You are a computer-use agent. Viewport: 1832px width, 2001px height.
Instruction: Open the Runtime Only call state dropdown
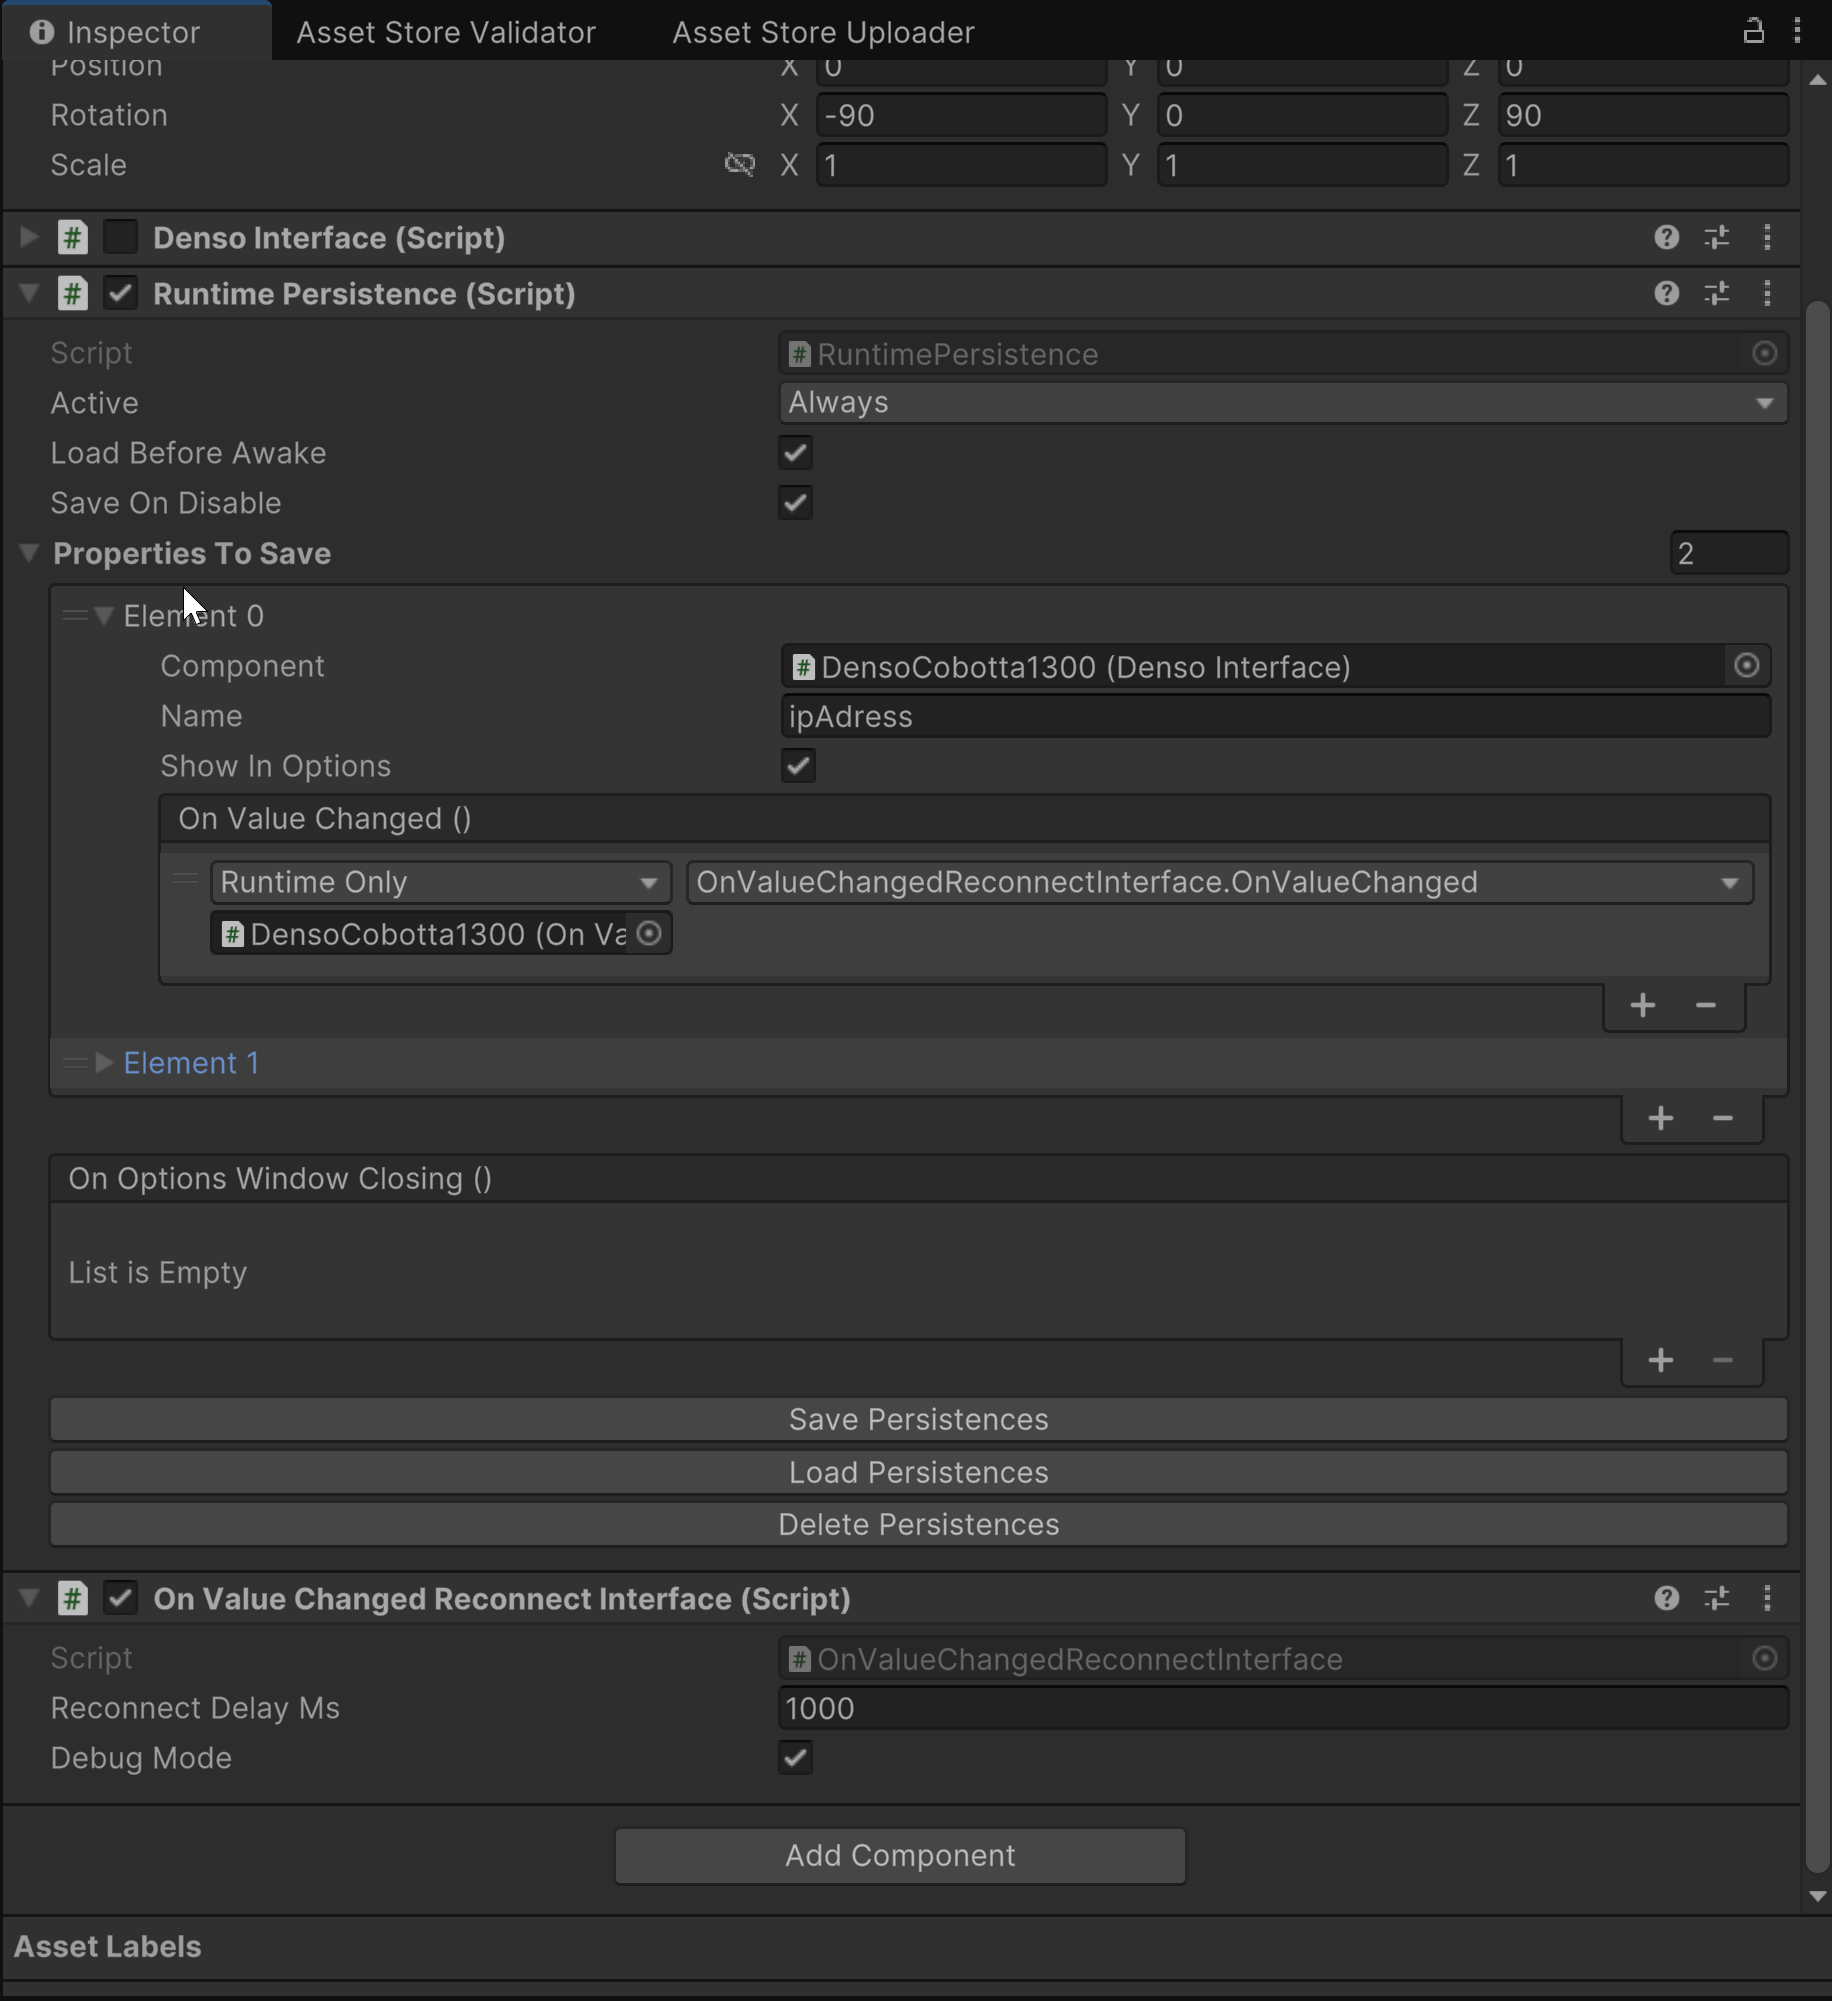pyautogui.click(x=440, y=882)
